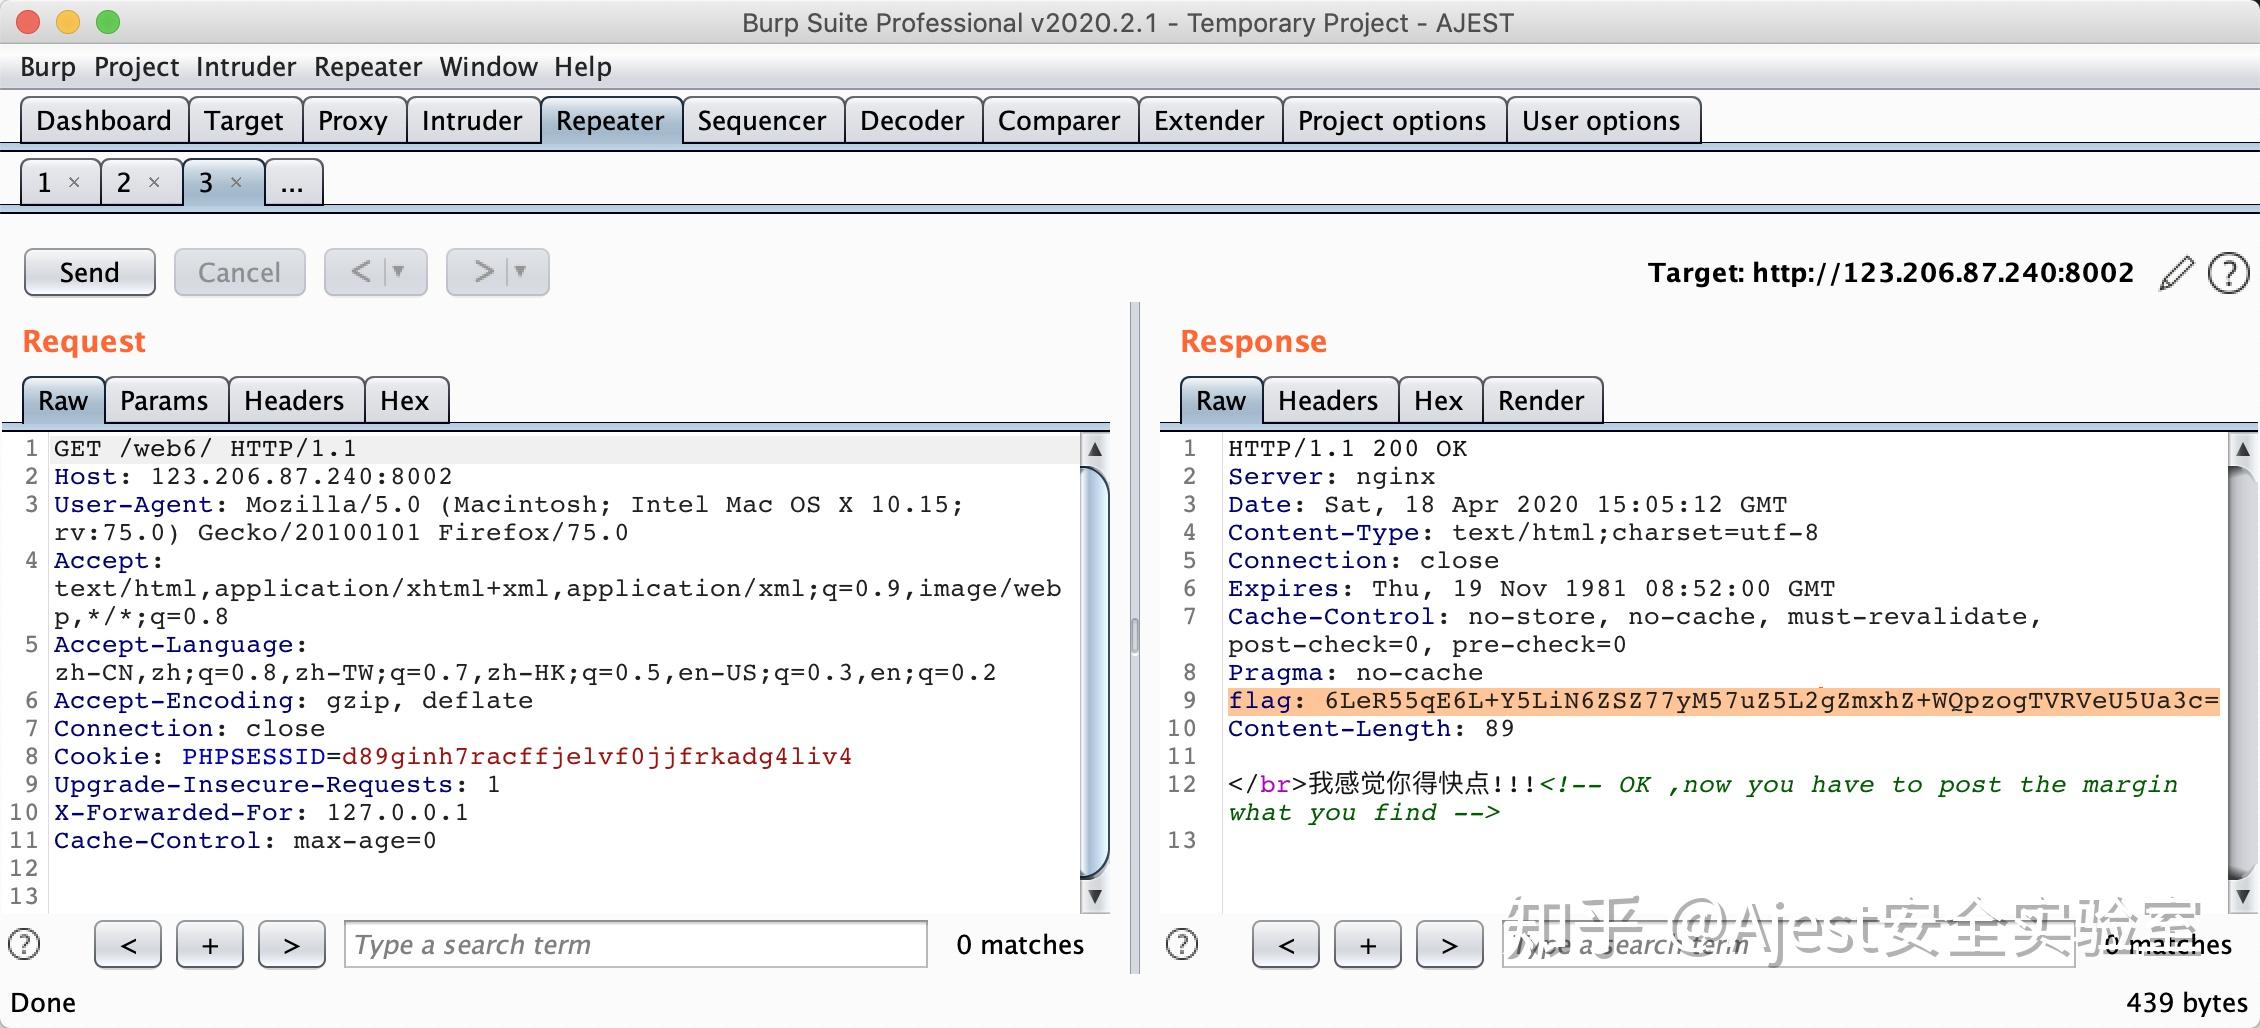Screen dimensions: 2260x1028
Task: Open history forward dropdown arrow
Action: (520, 272)
